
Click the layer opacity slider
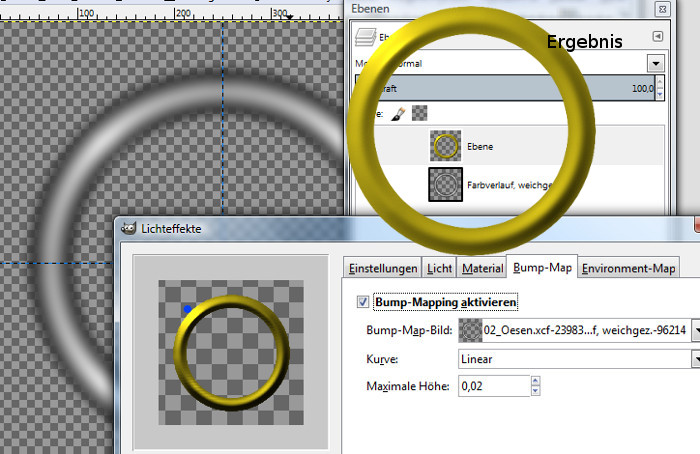(500, 89)
